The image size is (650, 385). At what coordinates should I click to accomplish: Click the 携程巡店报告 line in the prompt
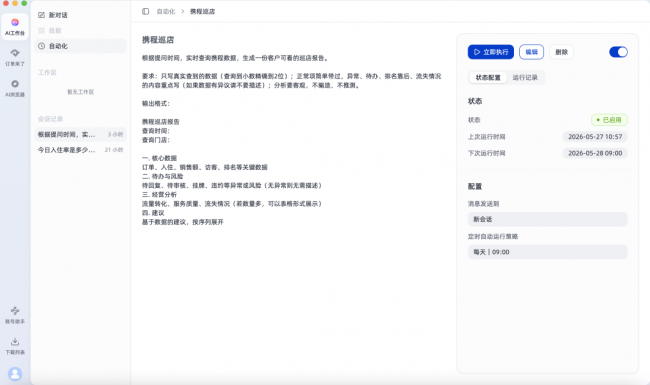tap(161, 122)
